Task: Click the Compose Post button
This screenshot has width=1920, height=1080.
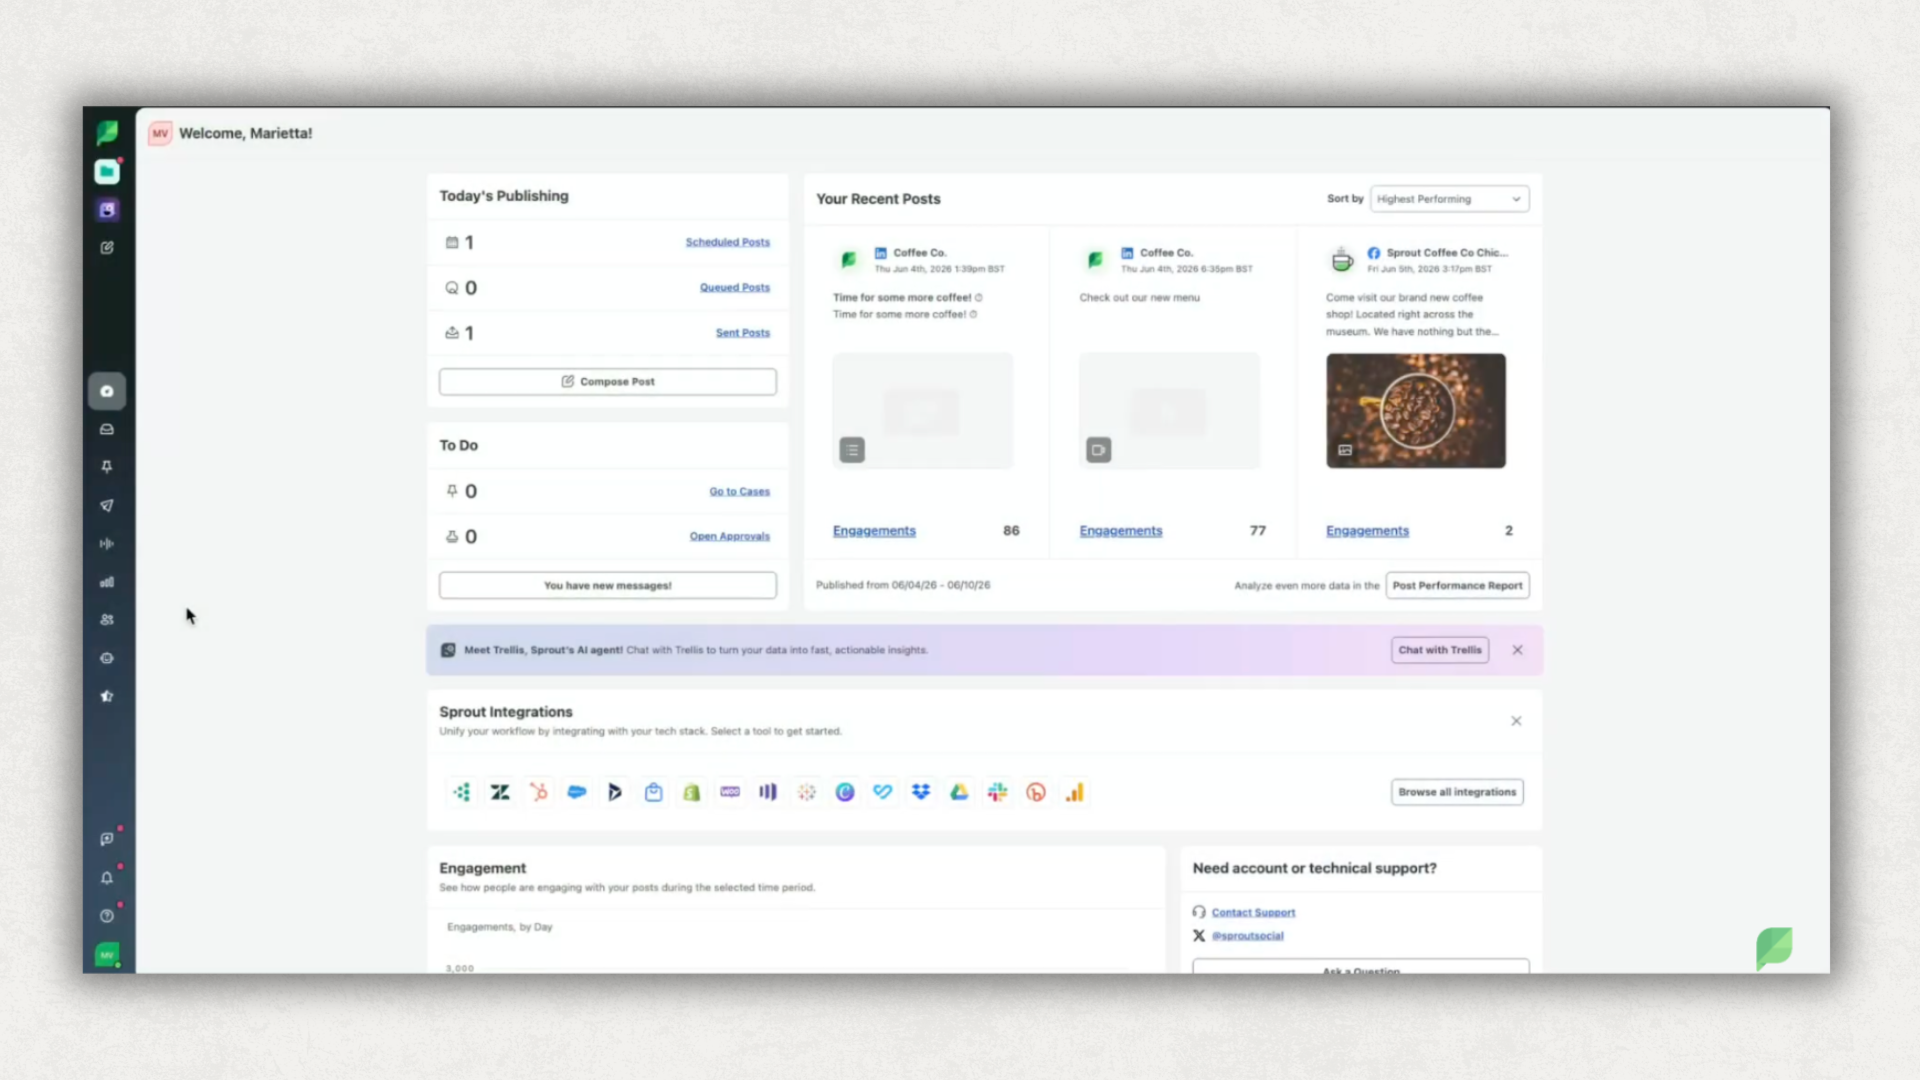Action: click(607, 381)
